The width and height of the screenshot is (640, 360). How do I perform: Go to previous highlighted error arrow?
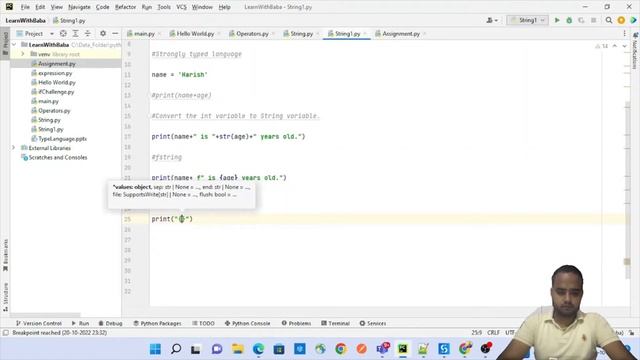[615, 46]
